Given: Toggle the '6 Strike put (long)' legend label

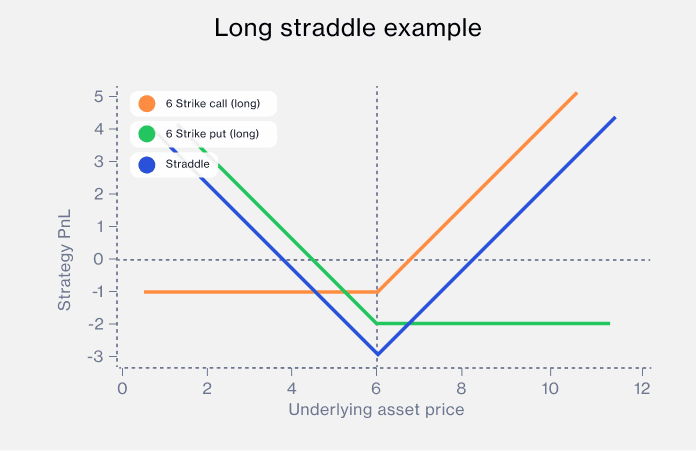Looking at the screenshot, I should point(205,134).
